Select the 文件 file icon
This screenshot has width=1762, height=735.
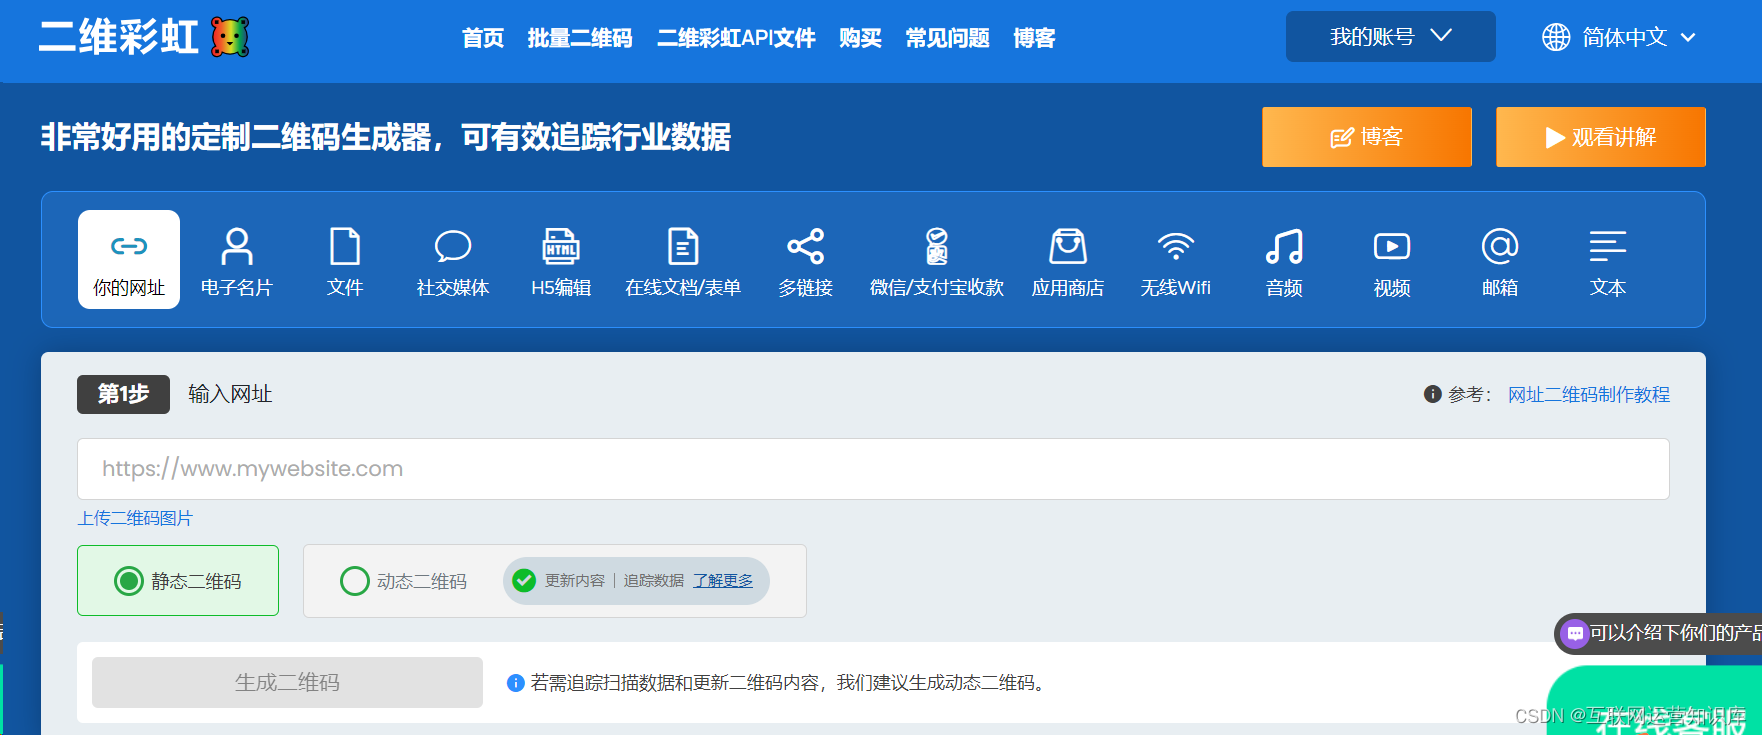click(345, 246)
